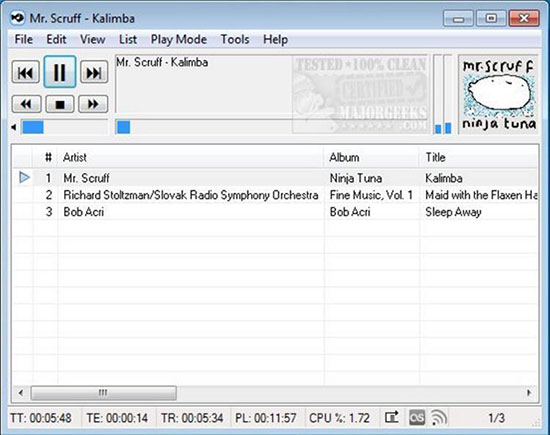The height and width of the screenshot is (435, 550).
Task: Open the Tools menu
Action: (x=235, y=39)
